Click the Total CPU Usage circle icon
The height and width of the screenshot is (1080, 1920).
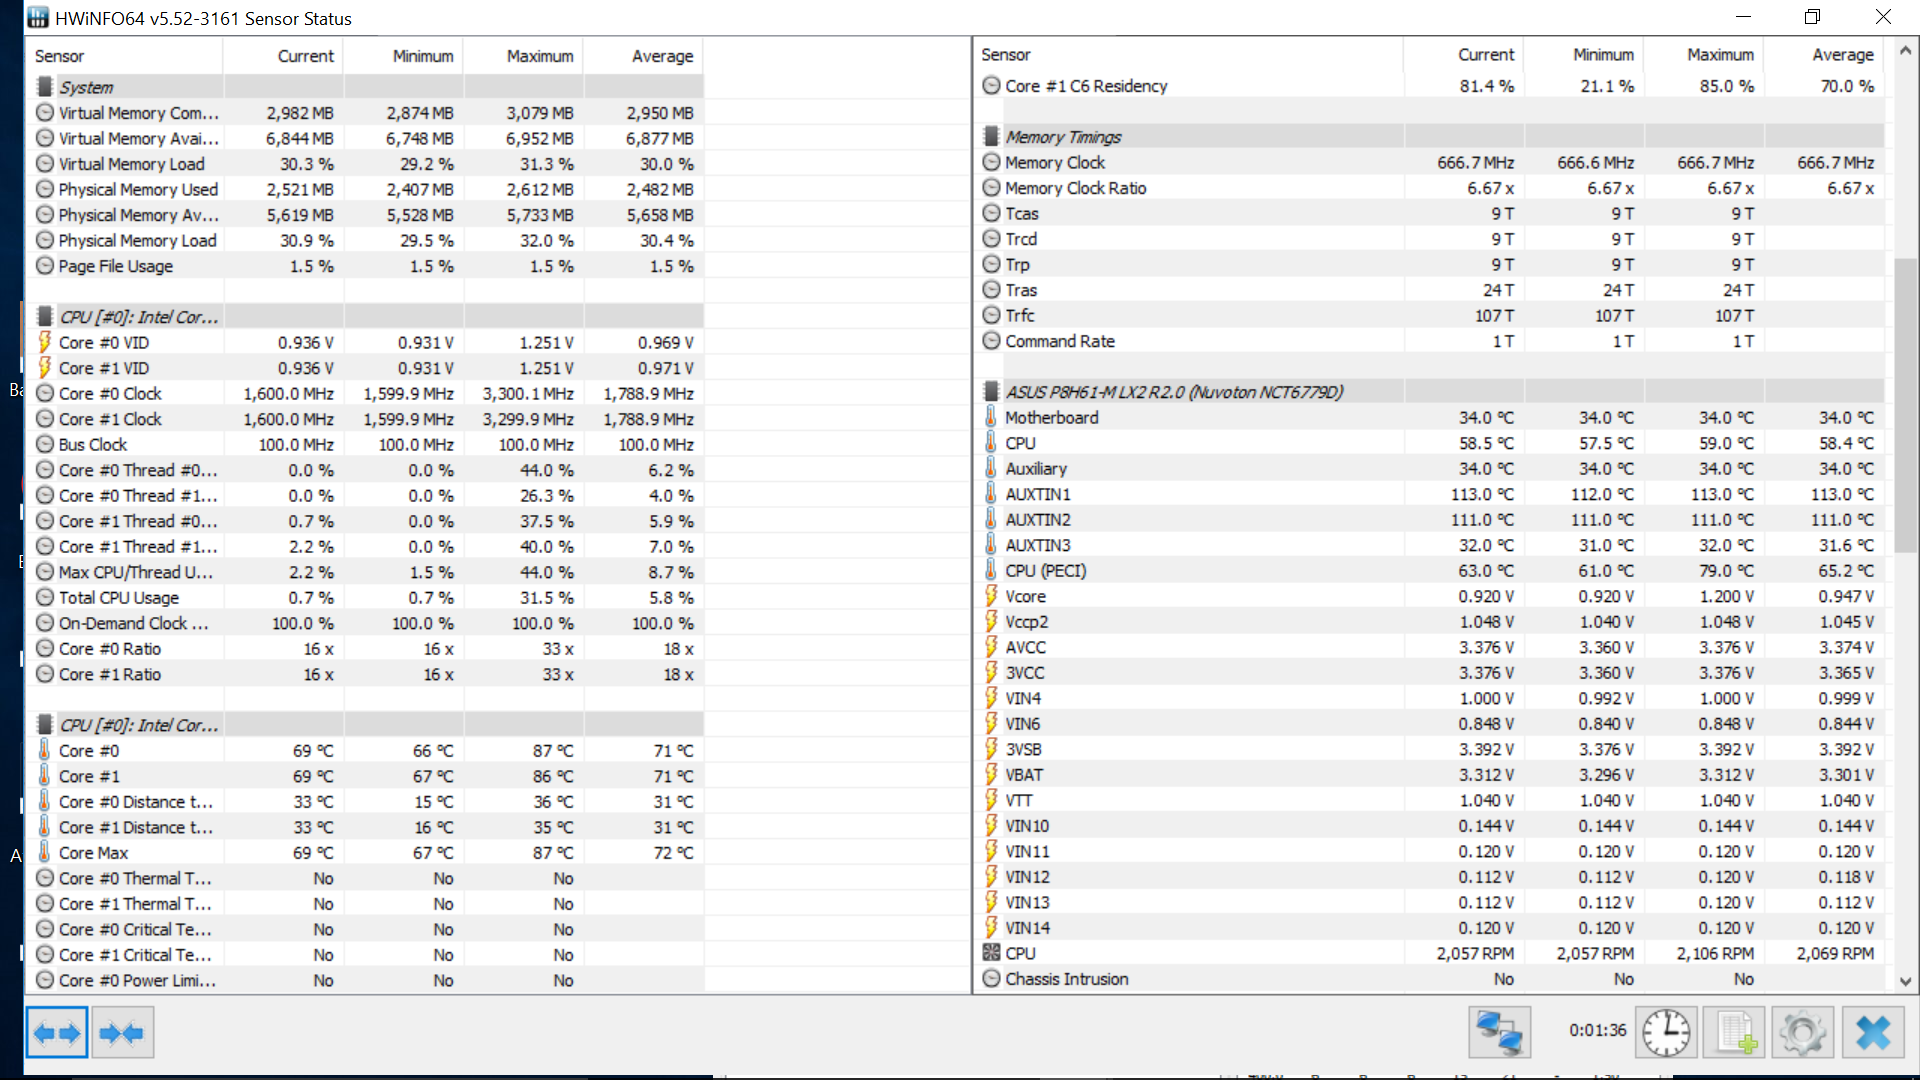pyautogui.click(x=45, y=597)
